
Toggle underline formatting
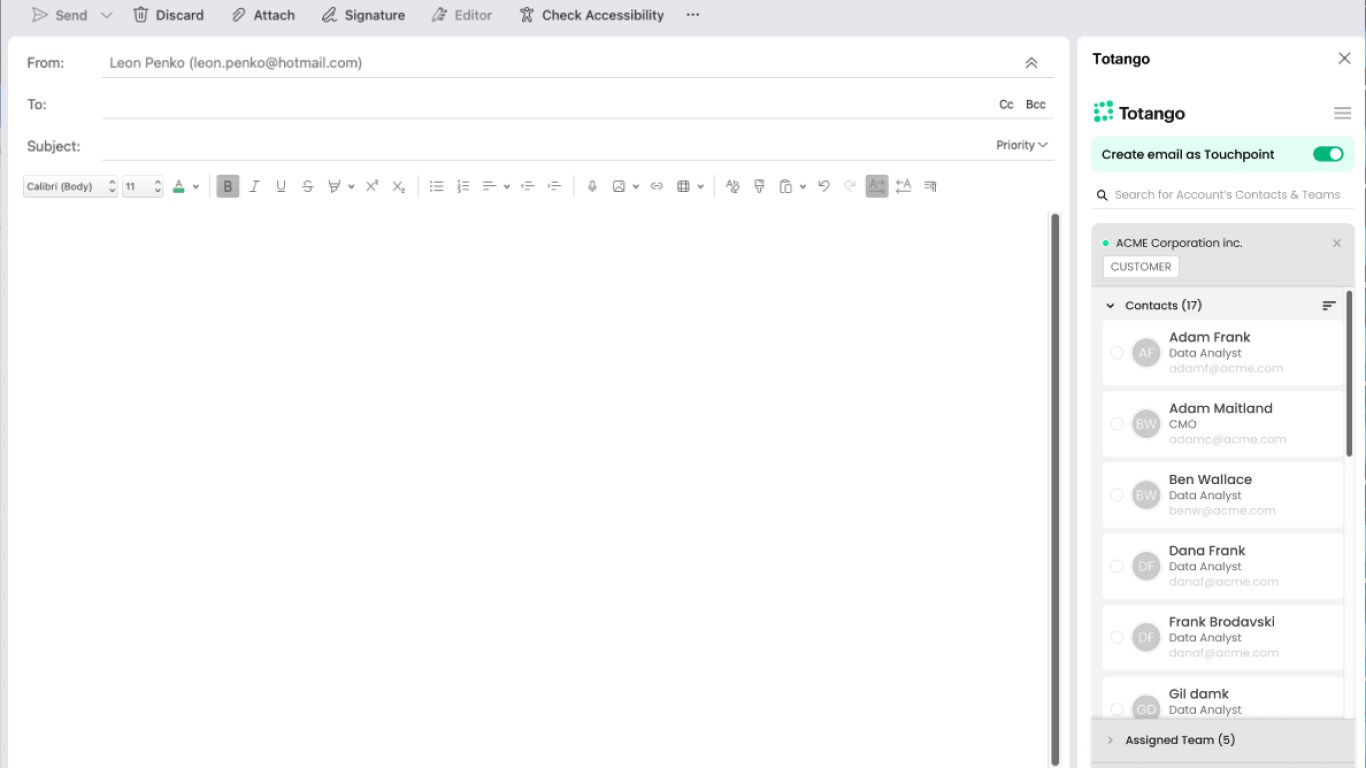pos(281,186)
